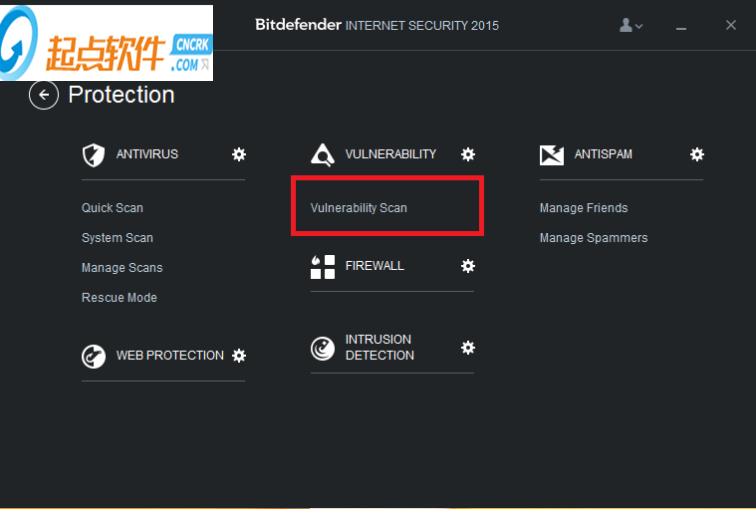The image size is (756, 509).
Task: Click the back arrow next to Protection
Action: (x=43, y=95)
